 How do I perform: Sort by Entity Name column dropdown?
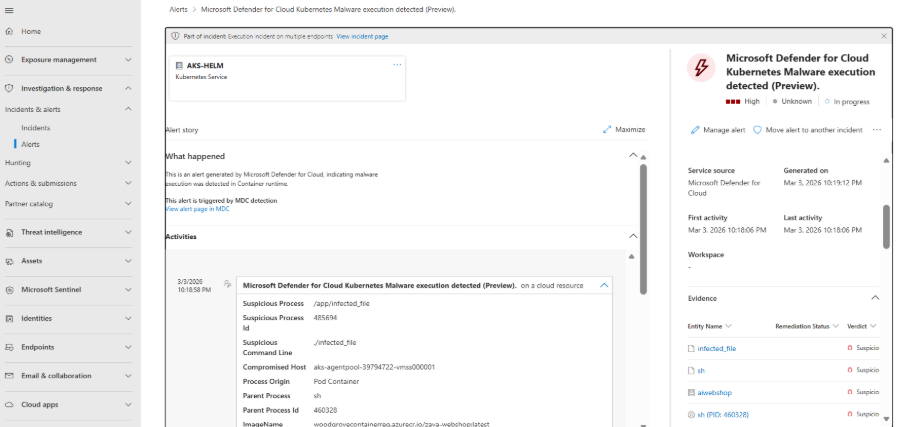pos(729,326)
